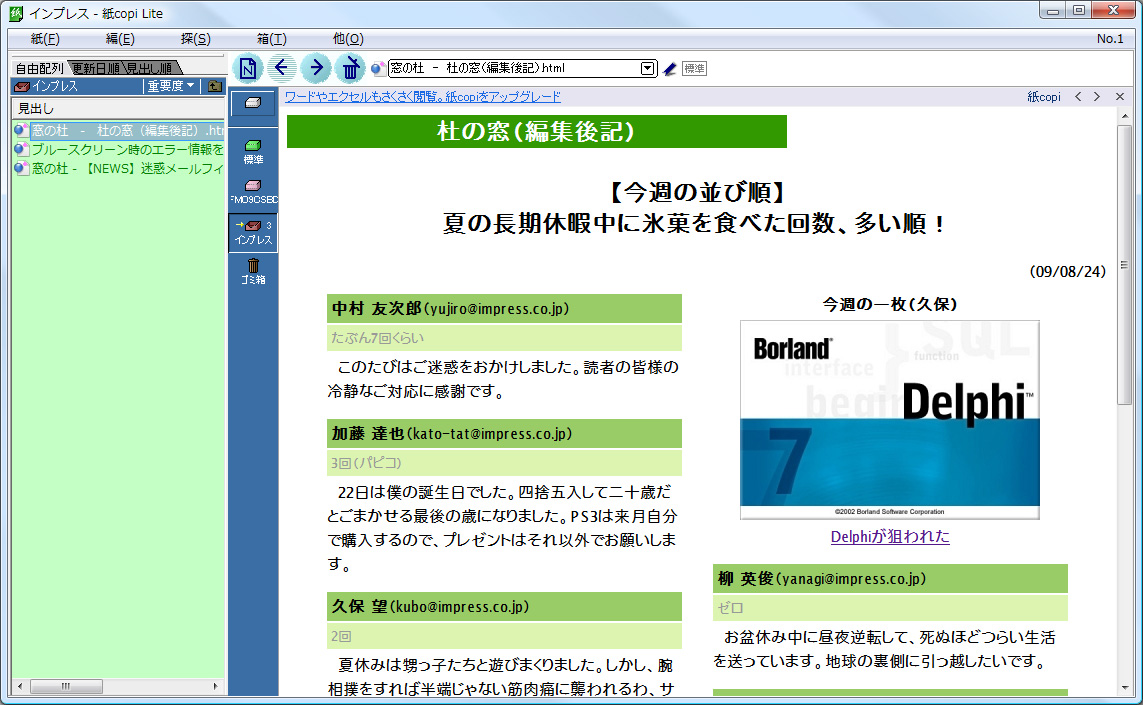Open the ゴミ箱 trash box in the sidebar
Screen dimensions: 1143x705
[253, 268]
